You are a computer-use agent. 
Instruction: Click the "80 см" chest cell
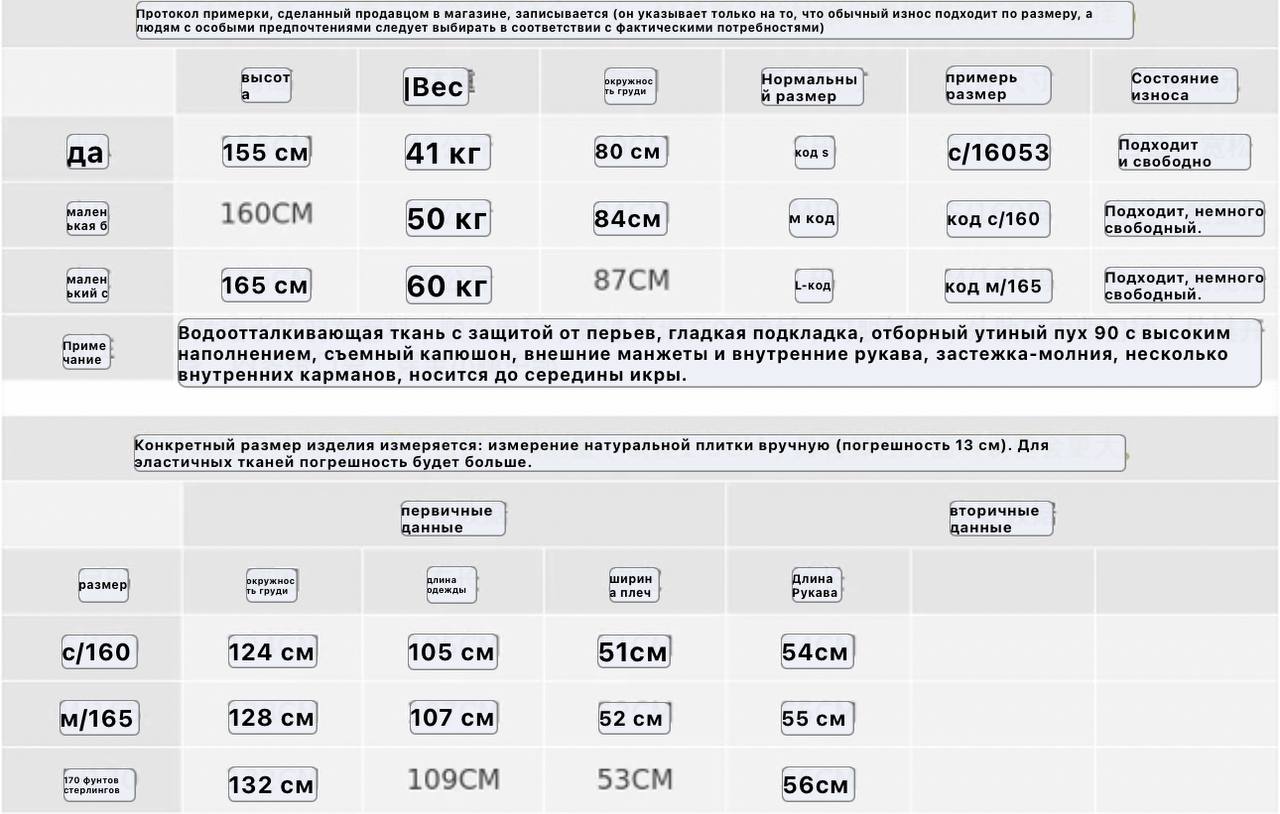[x=630, y=152]
